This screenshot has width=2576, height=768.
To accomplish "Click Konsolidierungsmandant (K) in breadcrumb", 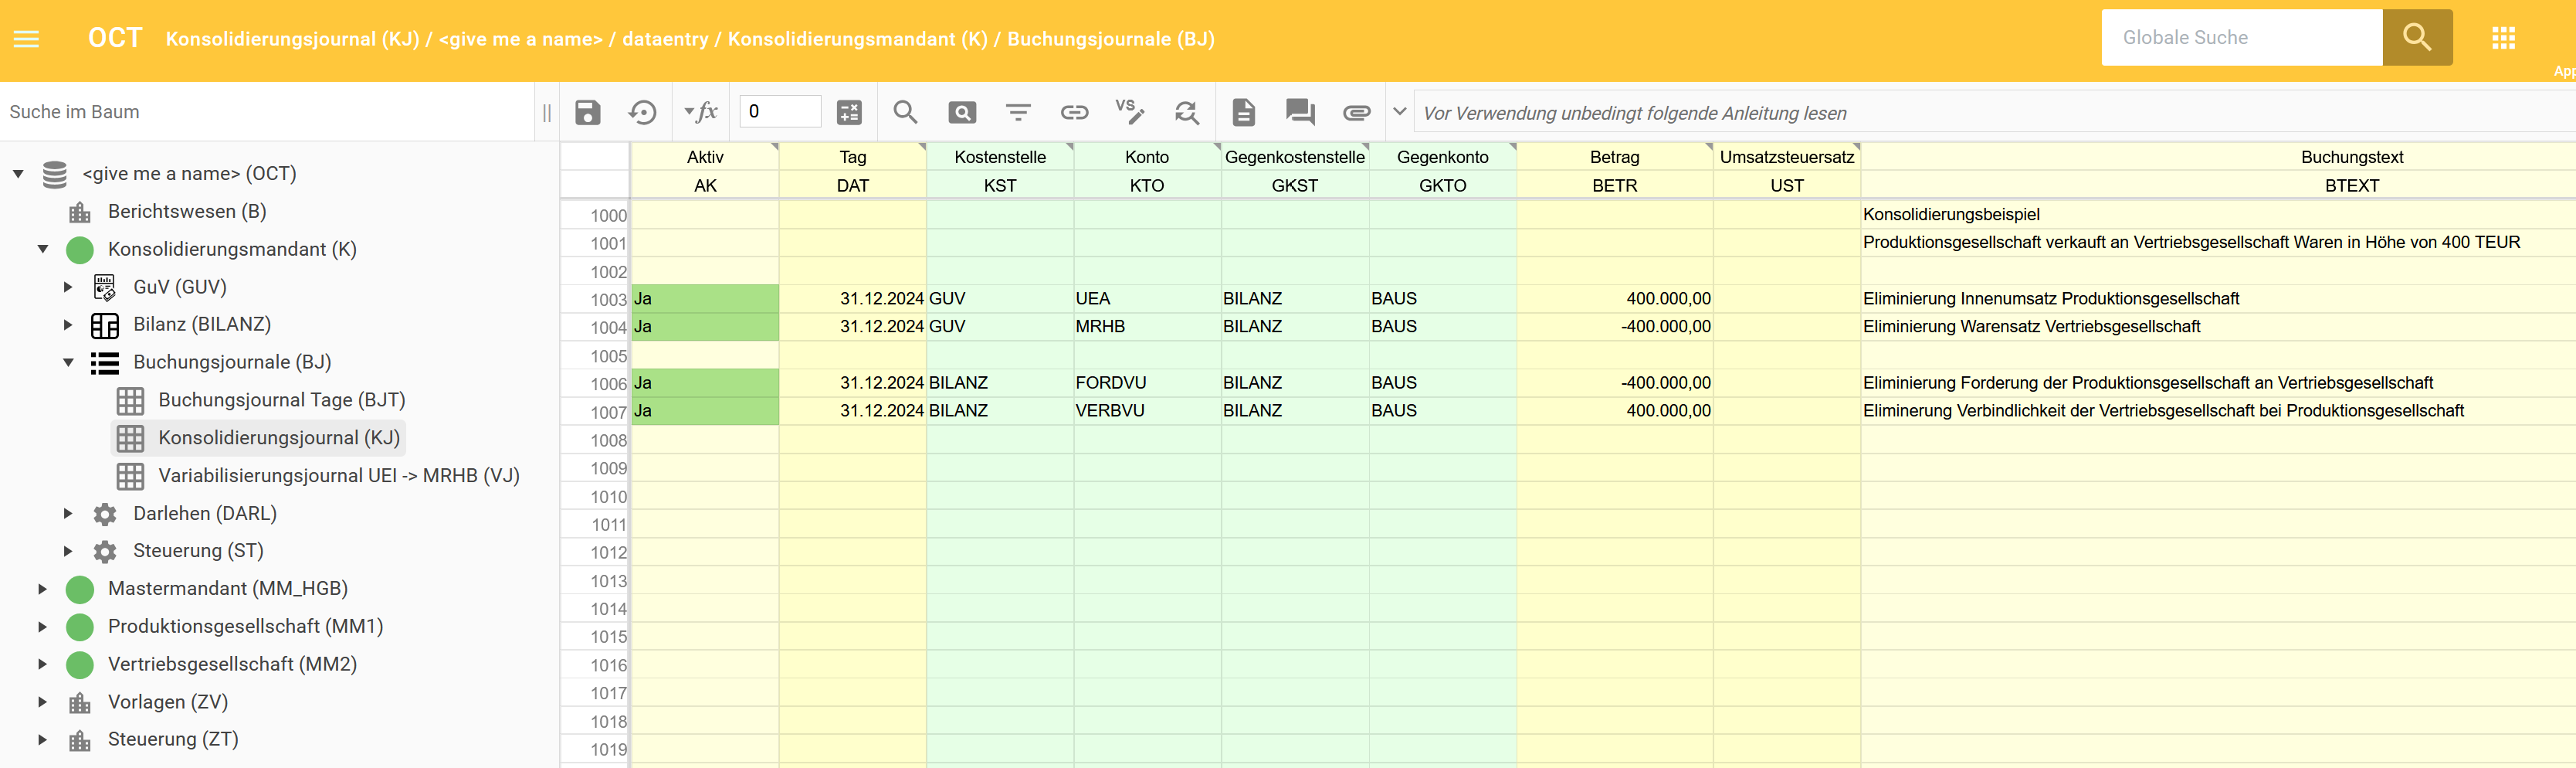I will [857, 39].
